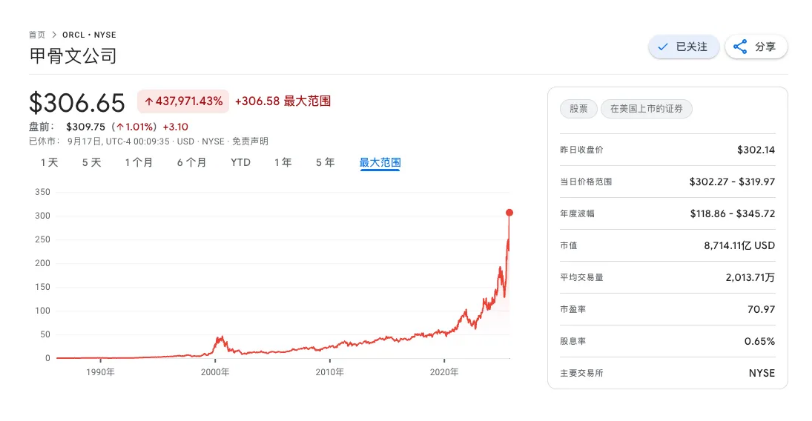Switch to the 1年 range tab

(283, 162)
